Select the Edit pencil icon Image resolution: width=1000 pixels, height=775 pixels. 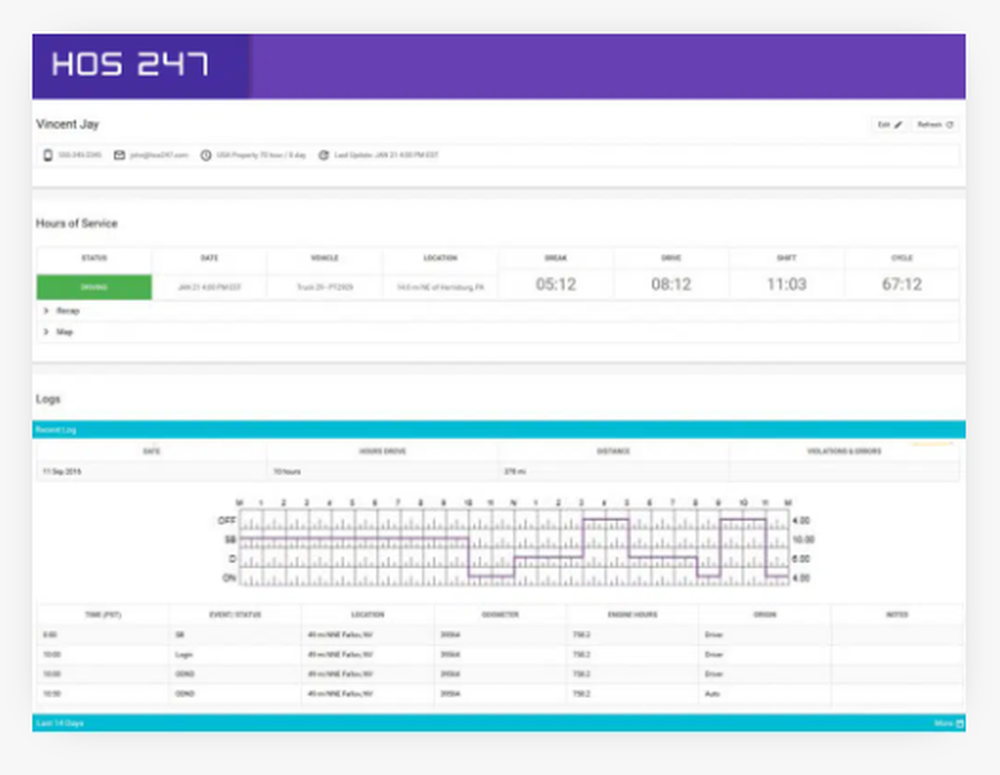pos(898,124)
